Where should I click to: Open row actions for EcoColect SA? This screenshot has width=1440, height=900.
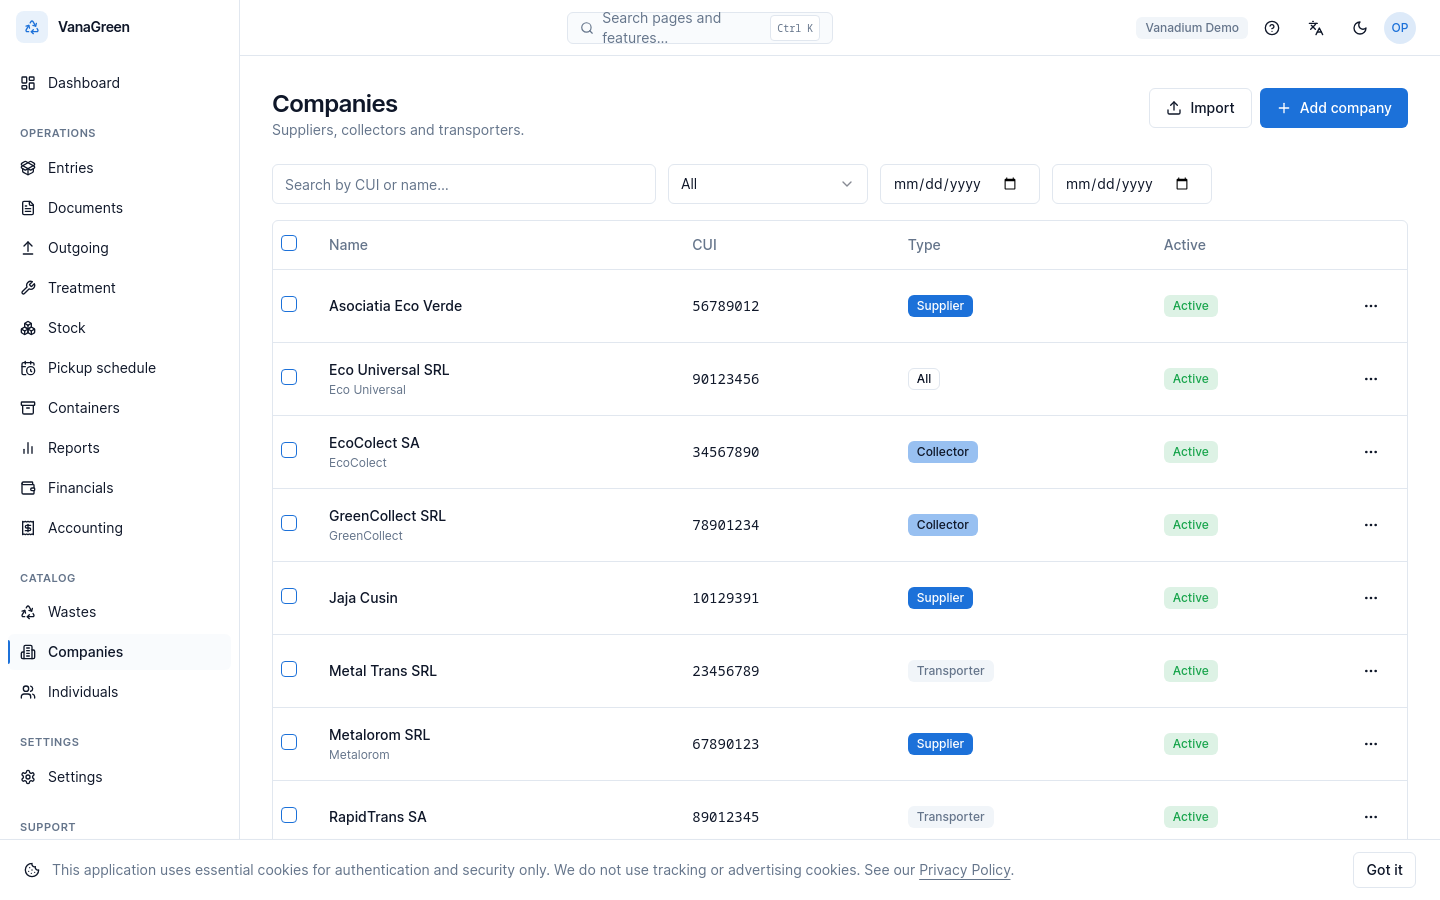(1371, 452)
